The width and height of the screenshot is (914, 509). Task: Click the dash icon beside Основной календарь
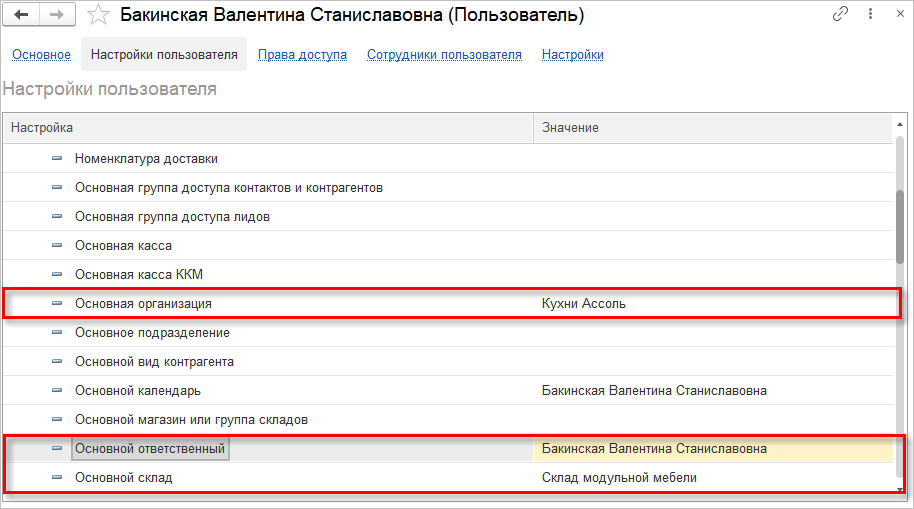pyautogui.click(x=57, y=391)
